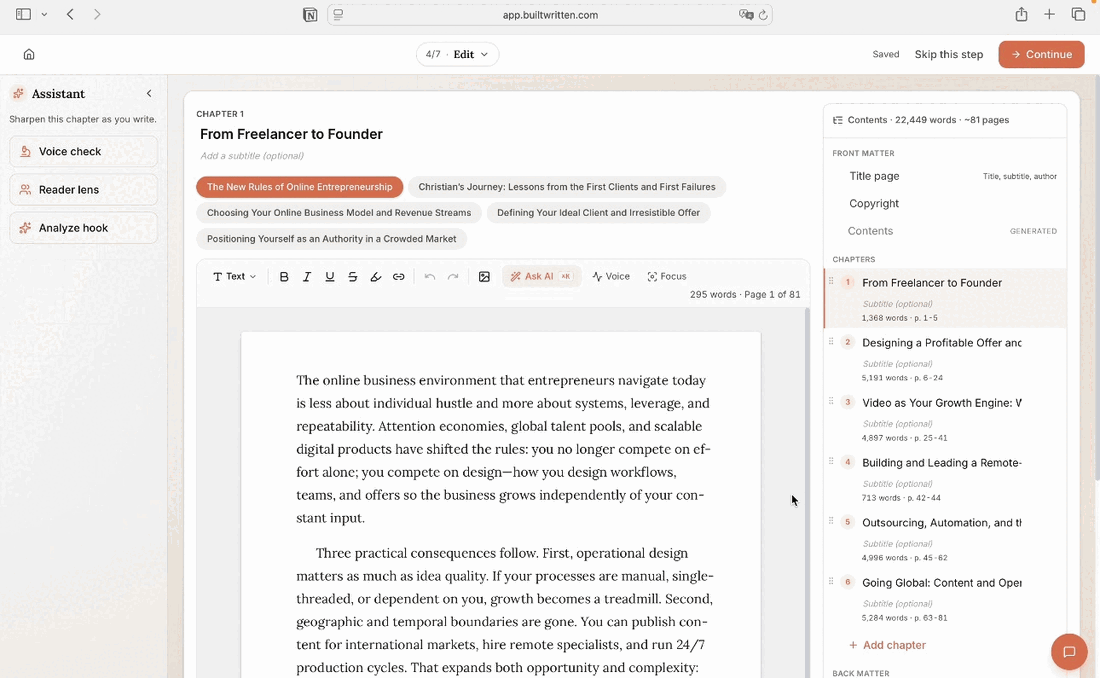
Task: Select The New Rules of Online Entrepreneurship tab
Action: [300, 187]
